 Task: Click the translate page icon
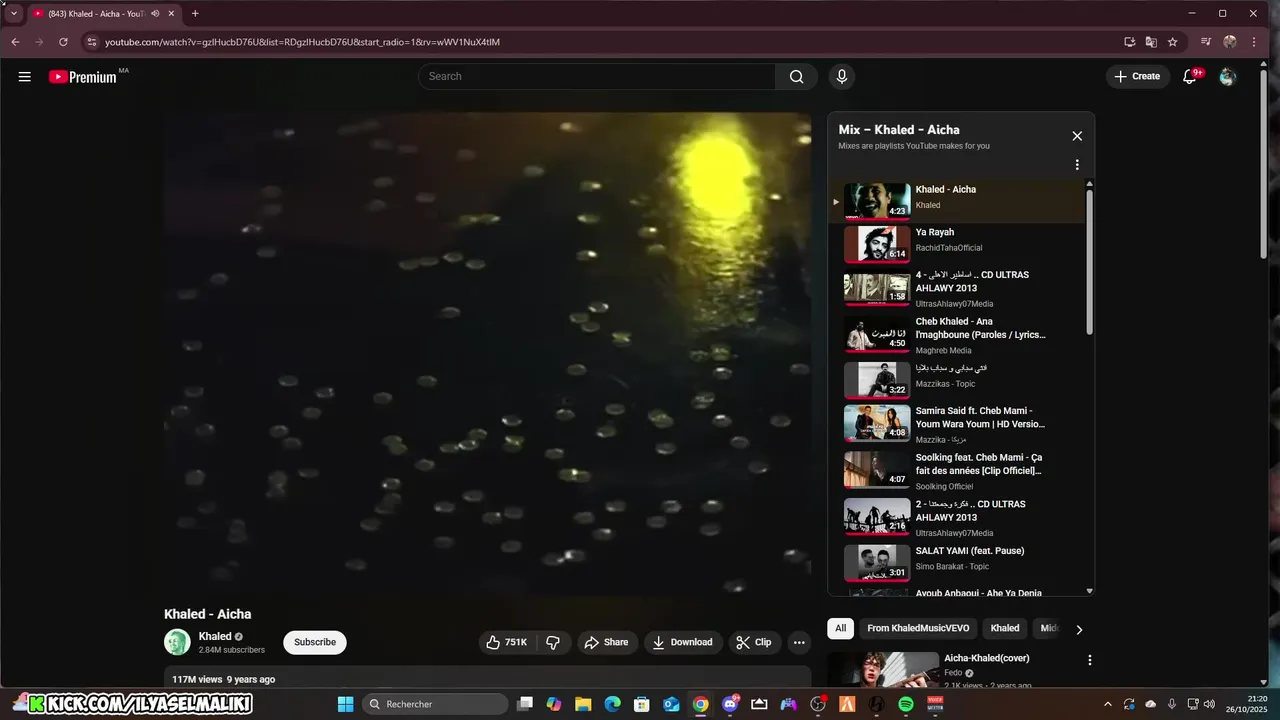[x=1151, y=42]
